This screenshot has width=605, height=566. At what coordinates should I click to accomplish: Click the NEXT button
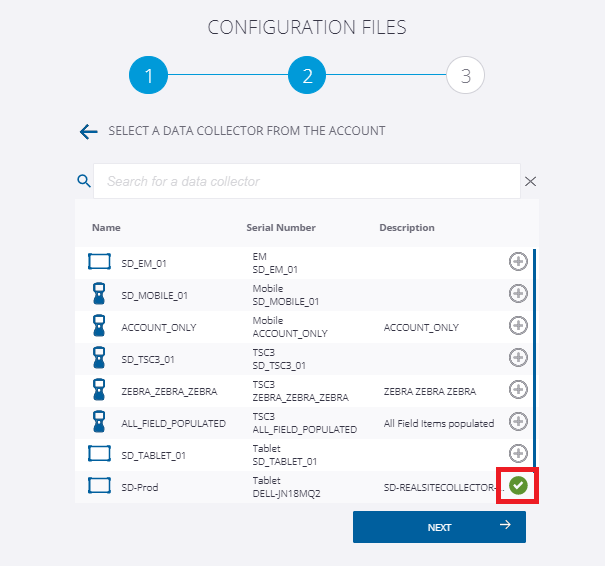[439, 527]
